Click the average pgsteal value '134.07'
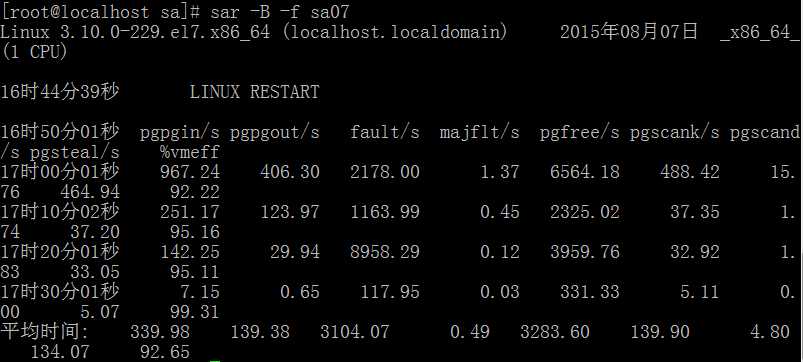Screen dimensions: 803x362 (60, 352)
